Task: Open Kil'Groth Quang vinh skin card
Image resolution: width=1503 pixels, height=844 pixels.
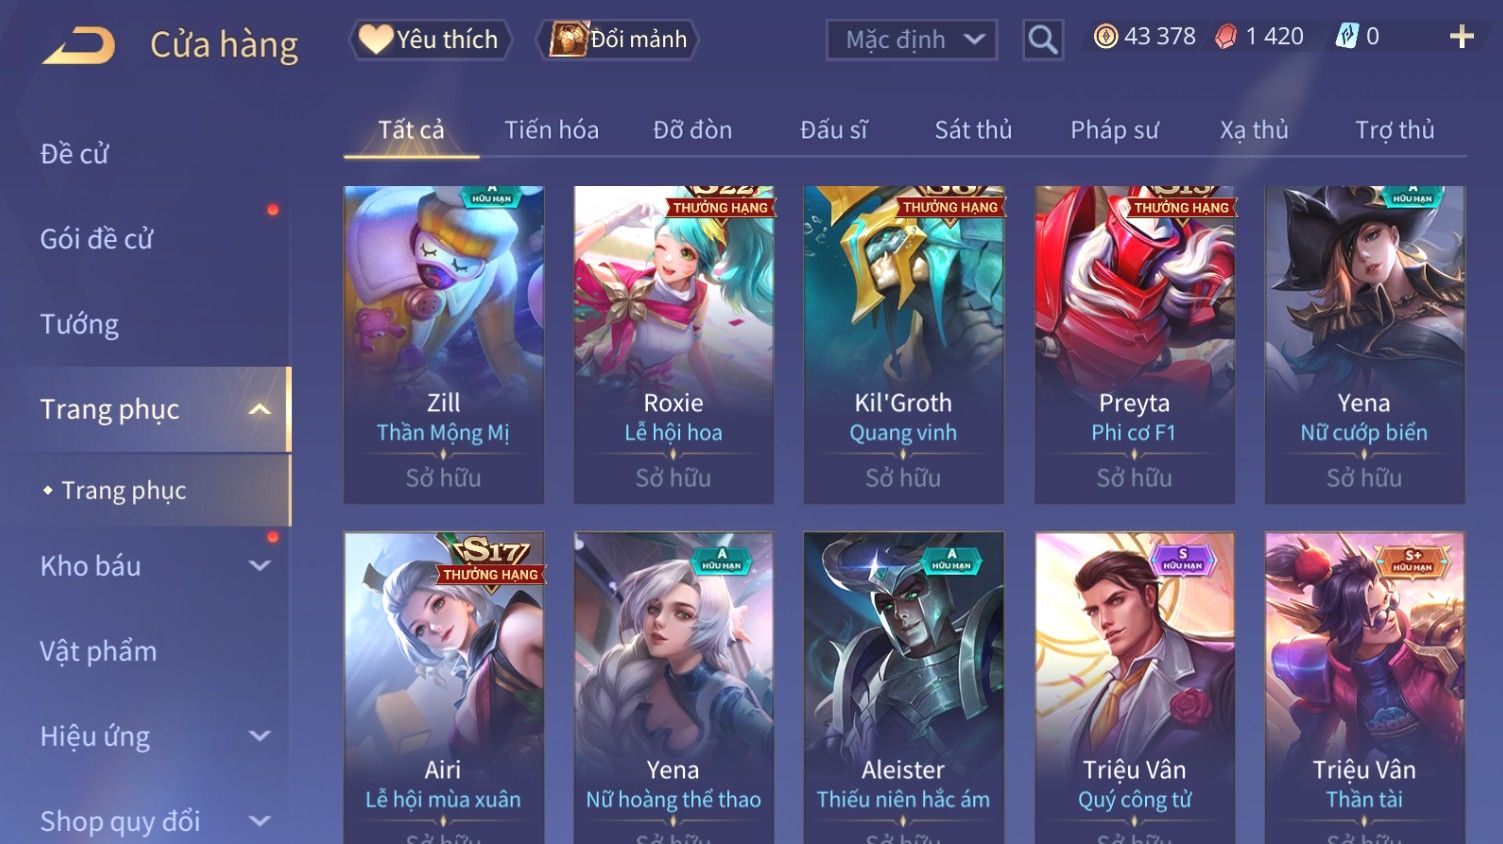Action: 903,345
